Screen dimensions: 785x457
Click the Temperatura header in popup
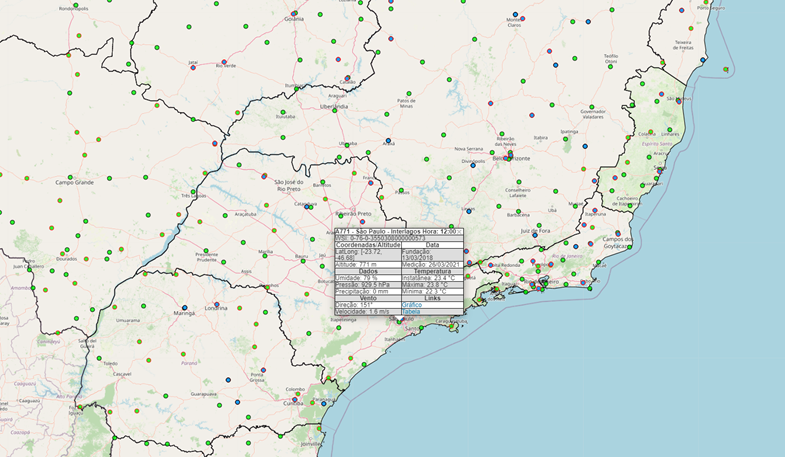tap(432, 271)
